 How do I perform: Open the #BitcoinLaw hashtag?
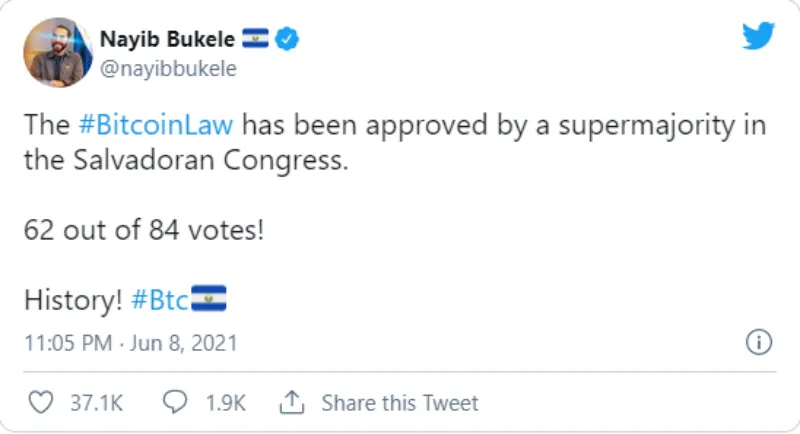pyautogui.click(x=155, y=127)
